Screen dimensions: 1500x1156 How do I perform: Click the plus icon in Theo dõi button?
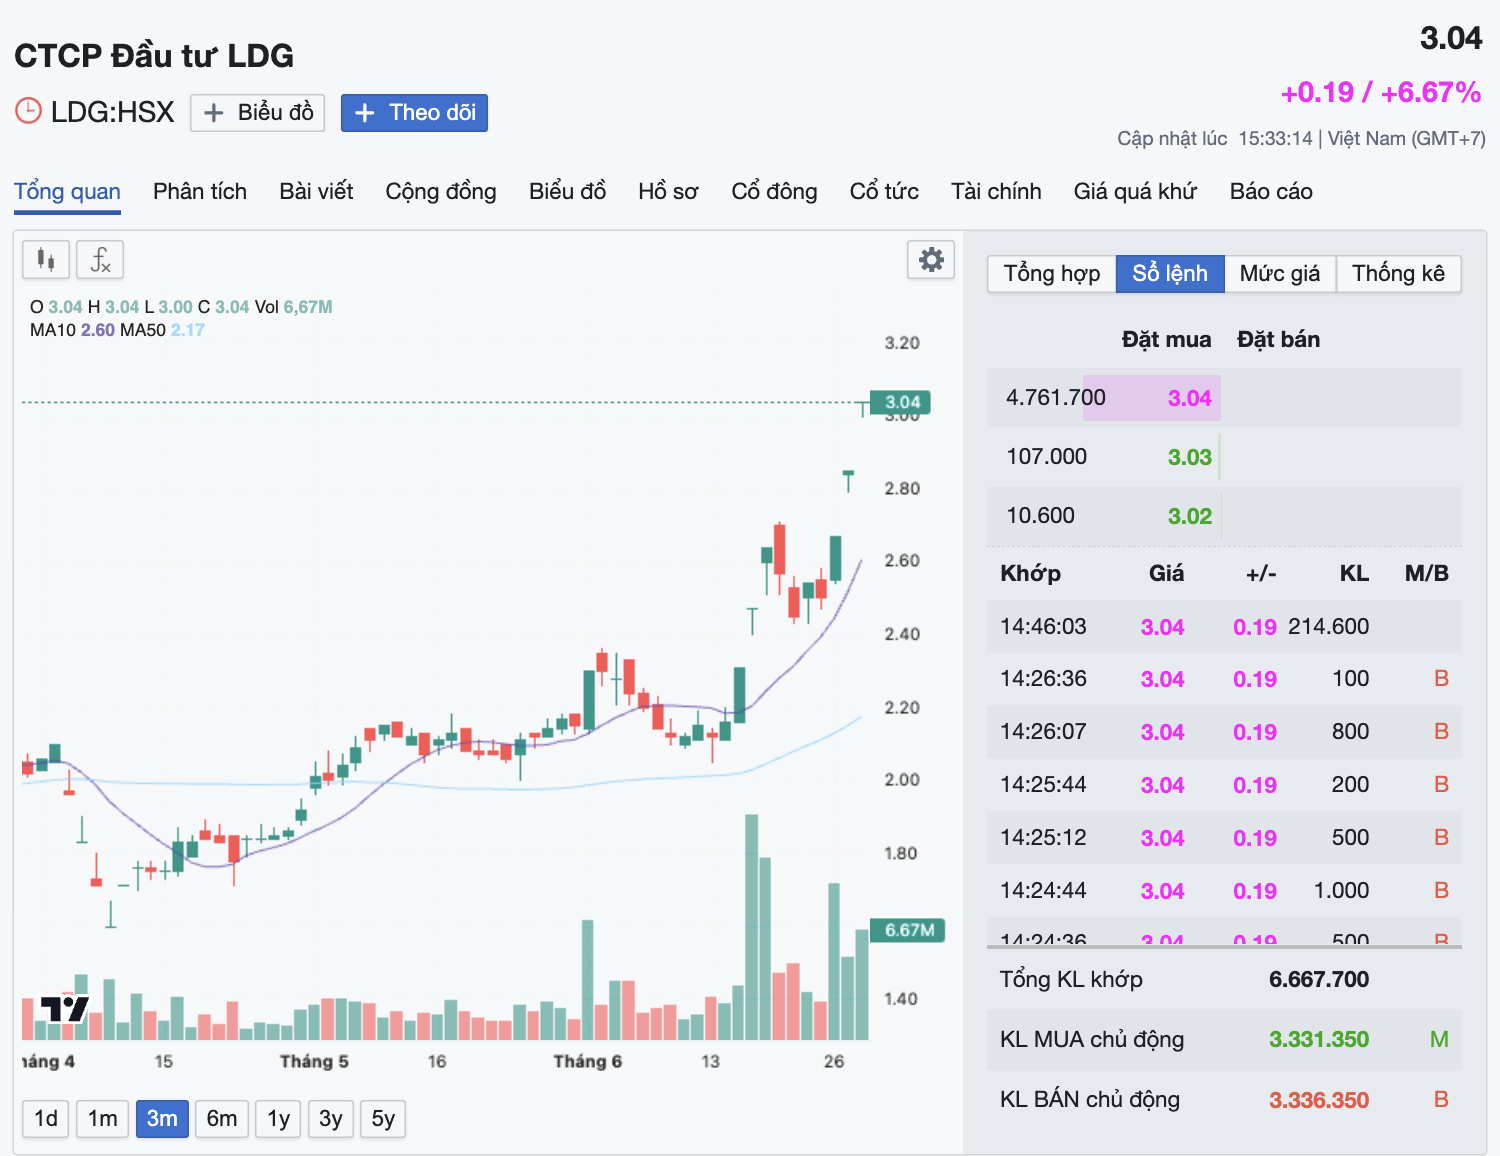(365, 113)
